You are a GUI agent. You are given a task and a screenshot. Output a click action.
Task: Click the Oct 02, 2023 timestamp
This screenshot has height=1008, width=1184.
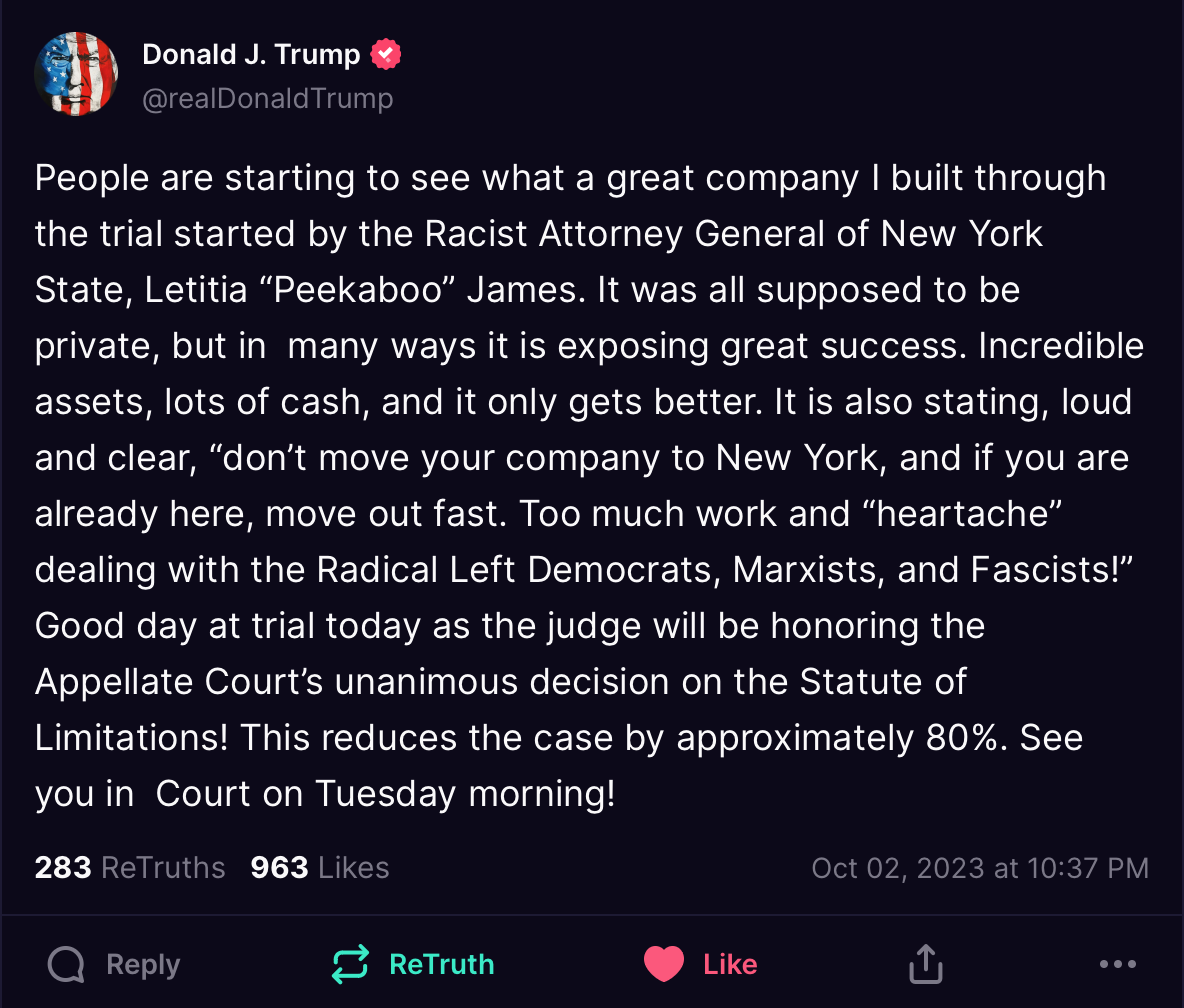point(979,867)
